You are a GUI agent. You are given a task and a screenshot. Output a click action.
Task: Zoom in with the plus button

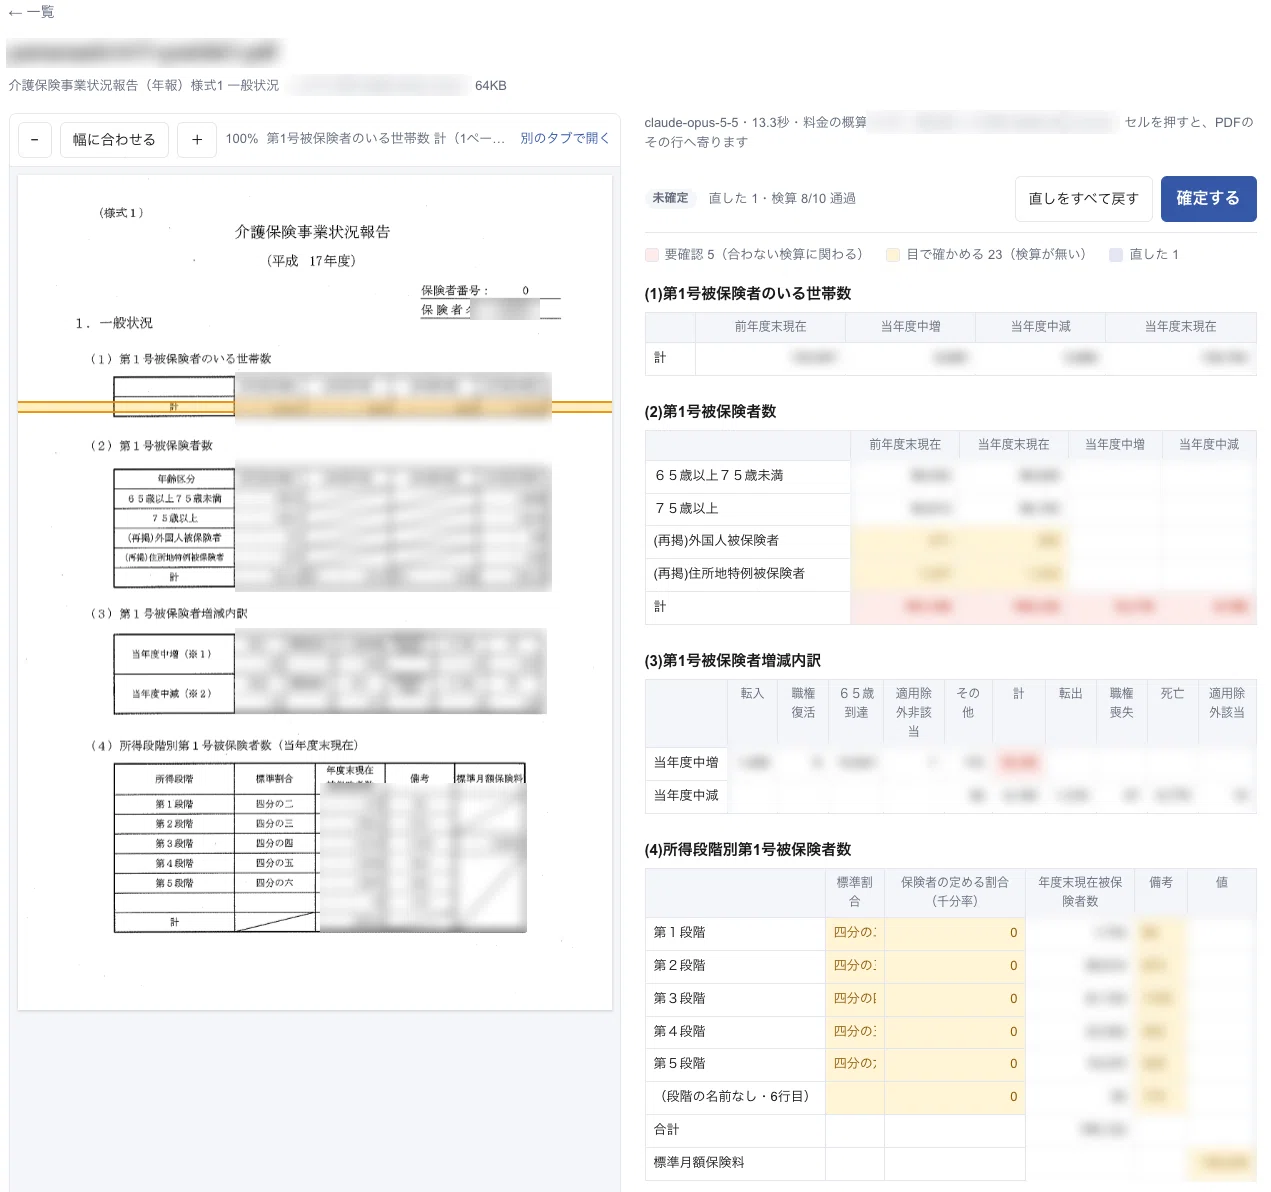click(197, 140)
